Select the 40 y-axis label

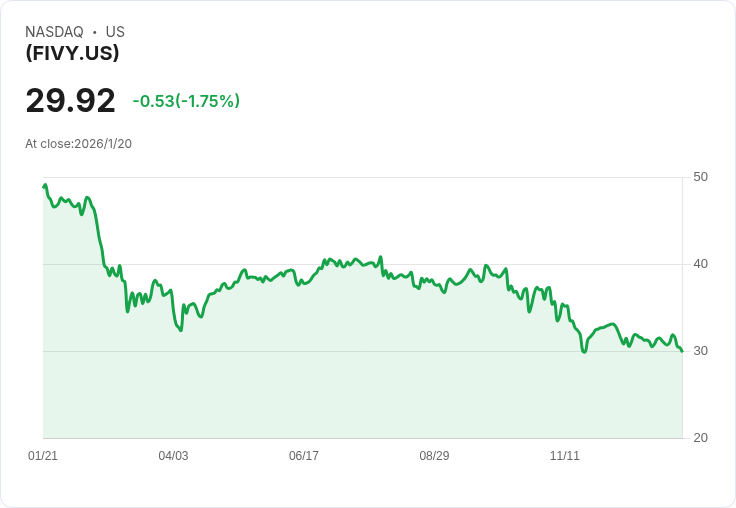click(700, 264)
